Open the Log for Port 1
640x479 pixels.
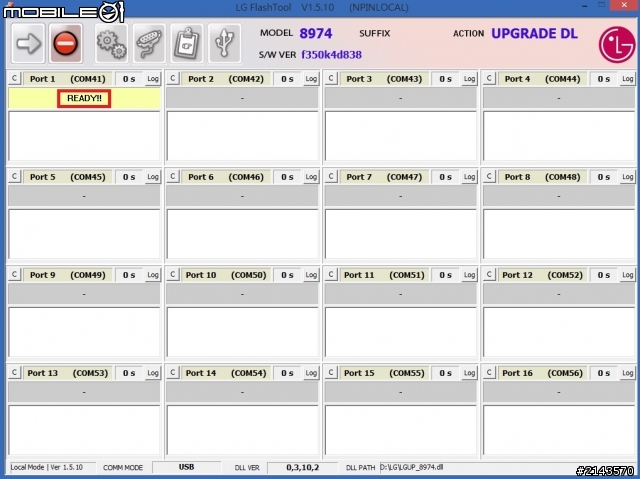coord(153,79)
